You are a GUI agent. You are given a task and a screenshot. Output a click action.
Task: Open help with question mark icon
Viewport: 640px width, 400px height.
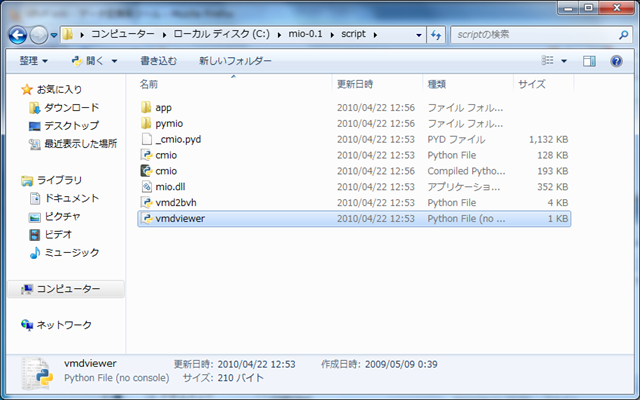pos(616,61)
